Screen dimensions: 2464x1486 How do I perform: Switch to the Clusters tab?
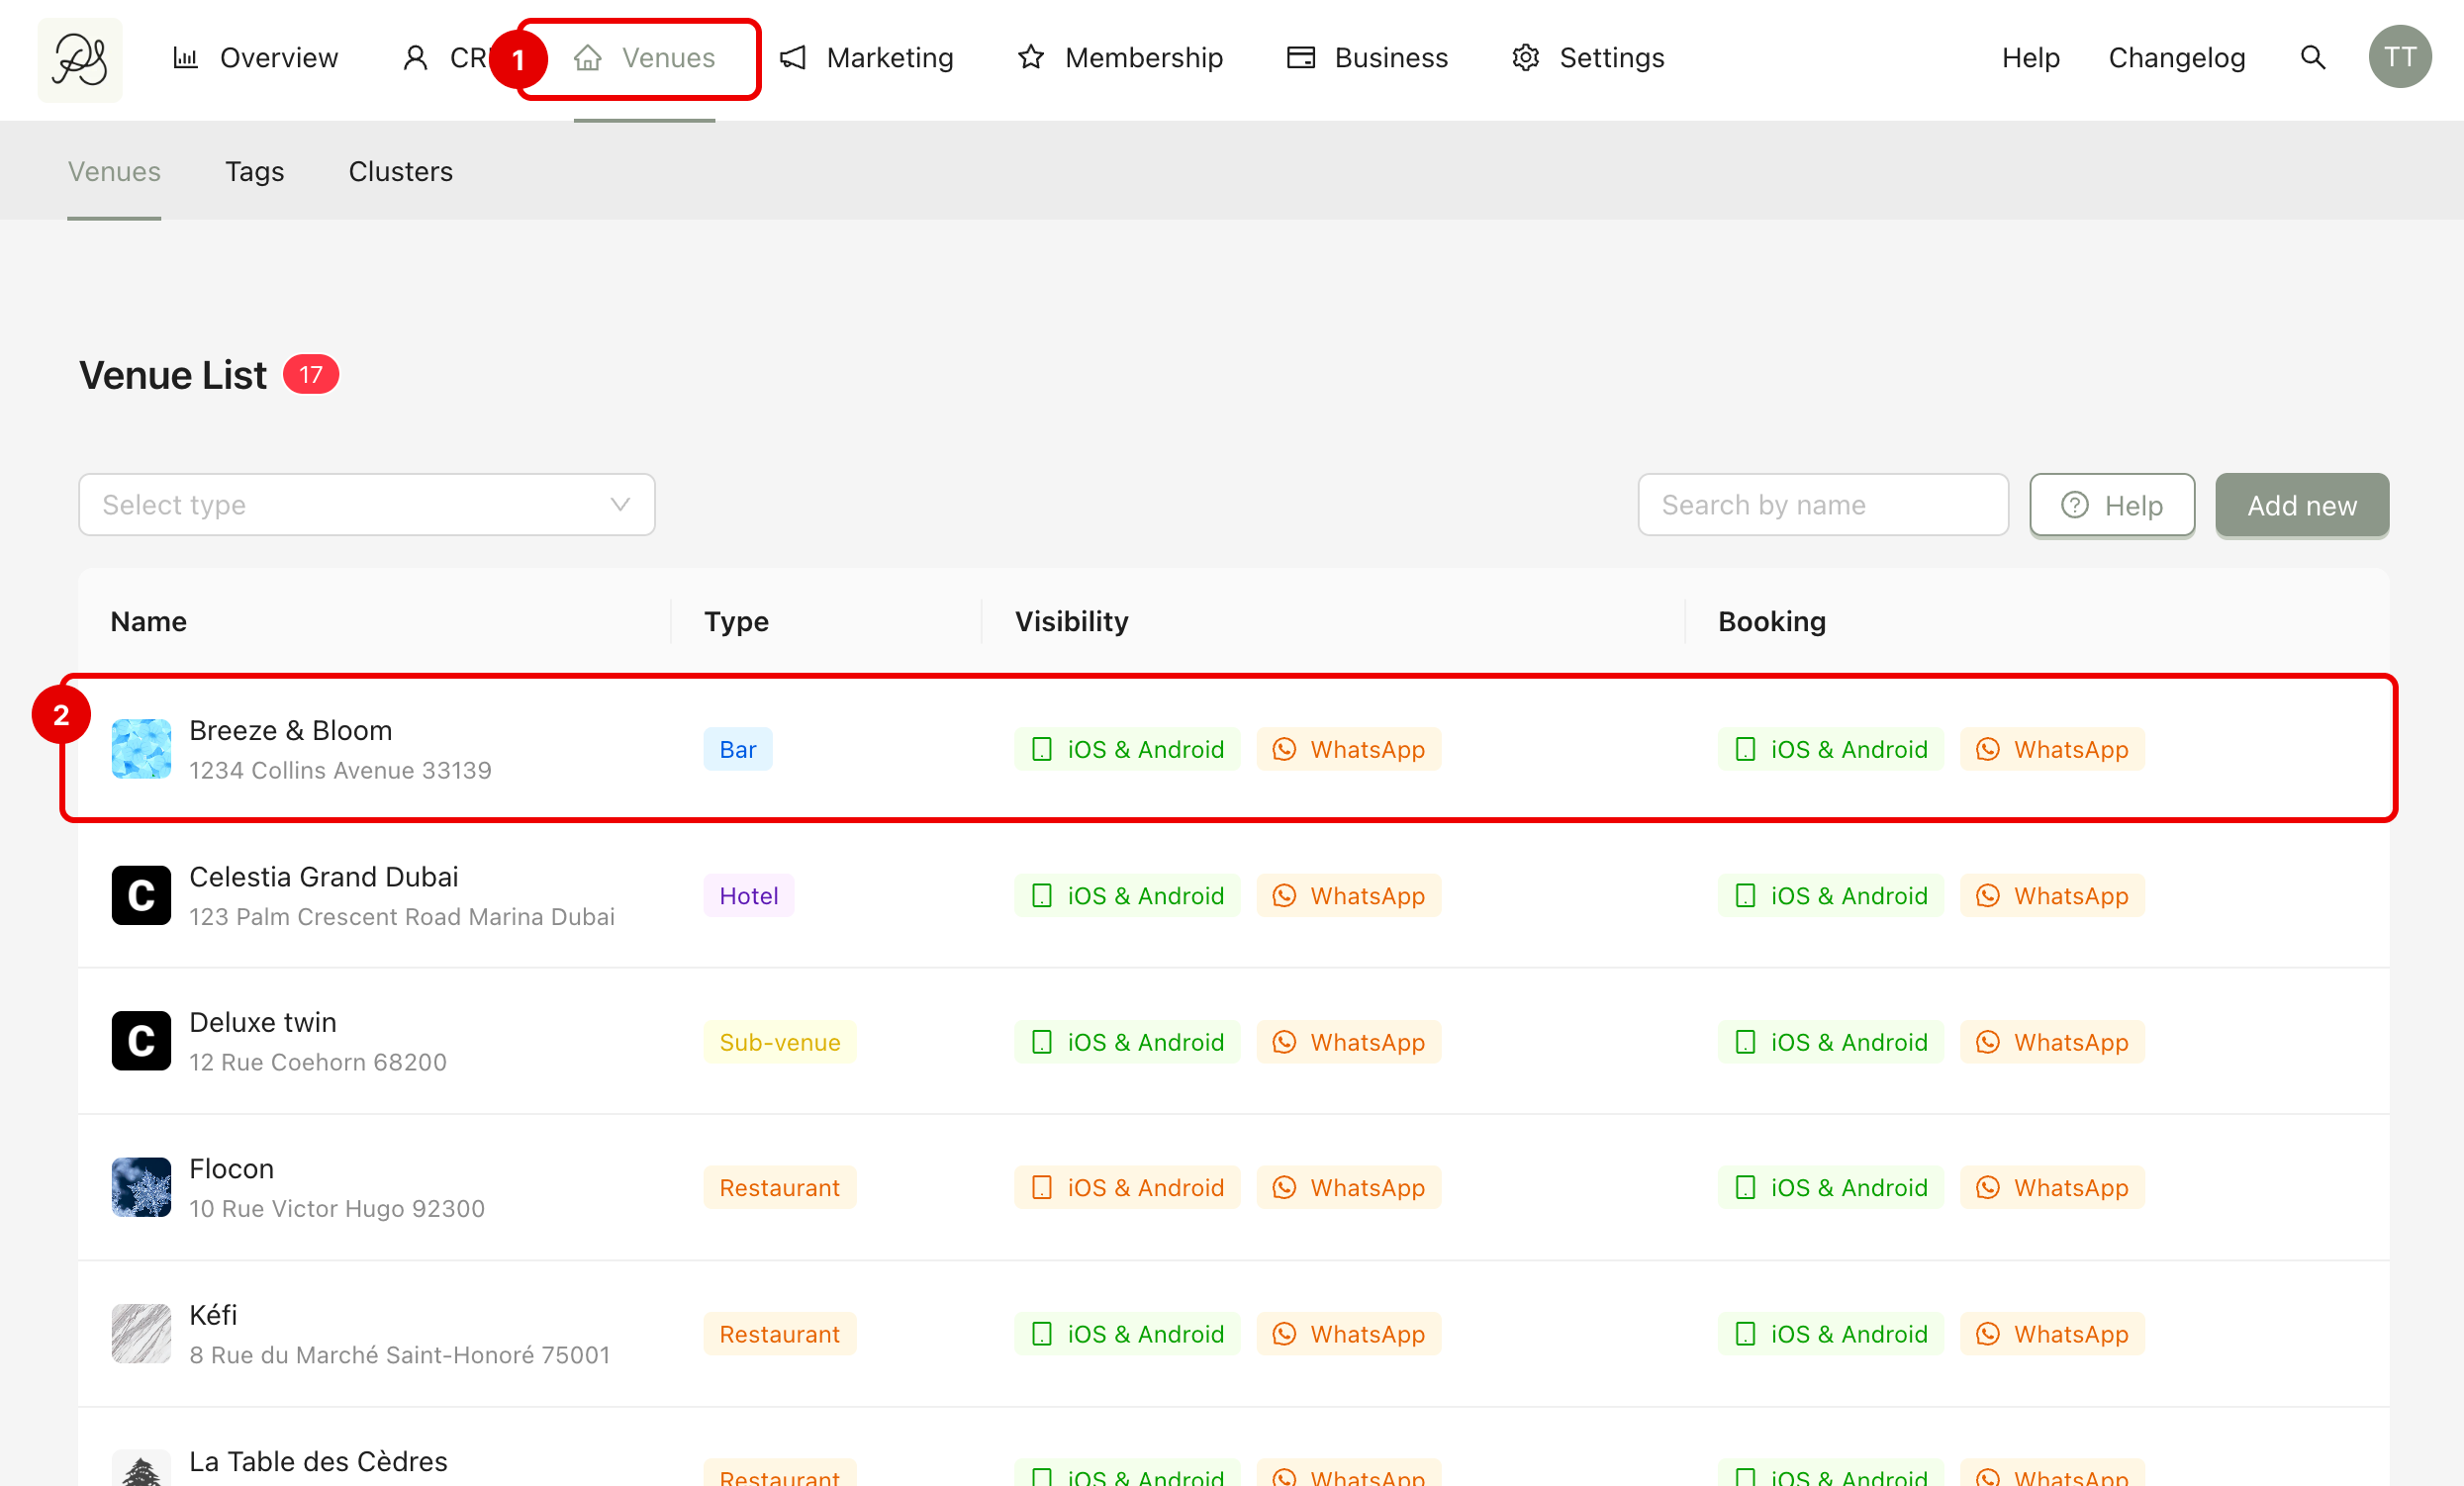pyautogui.click(x=400, y=171)
